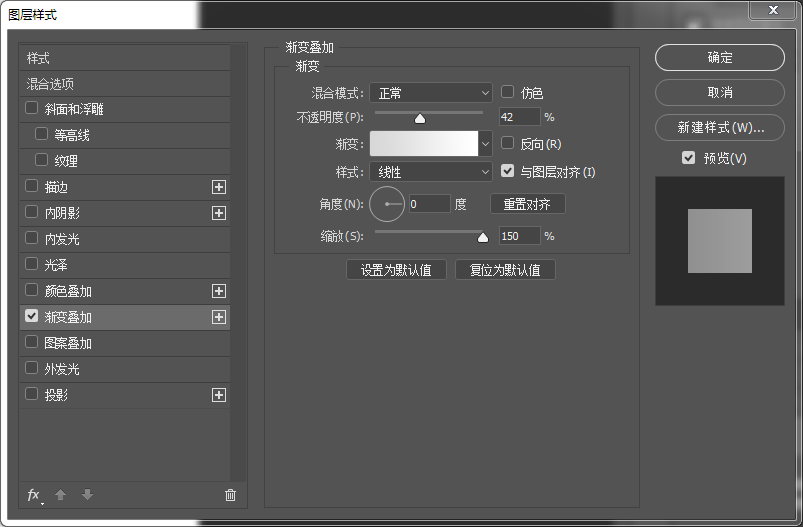
Task: Check the 反向(R) reverse option
Action: [x=507, y=143]
